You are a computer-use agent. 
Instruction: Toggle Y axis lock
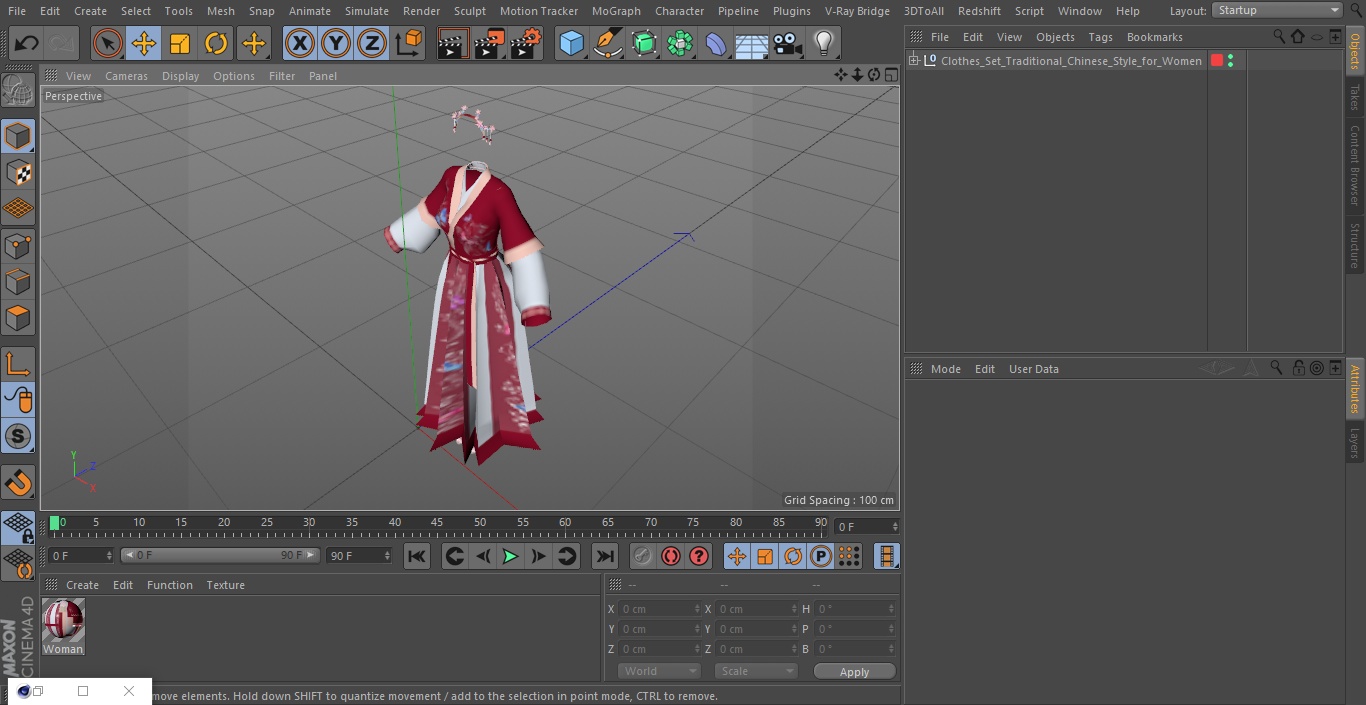(x=336, y=43)
